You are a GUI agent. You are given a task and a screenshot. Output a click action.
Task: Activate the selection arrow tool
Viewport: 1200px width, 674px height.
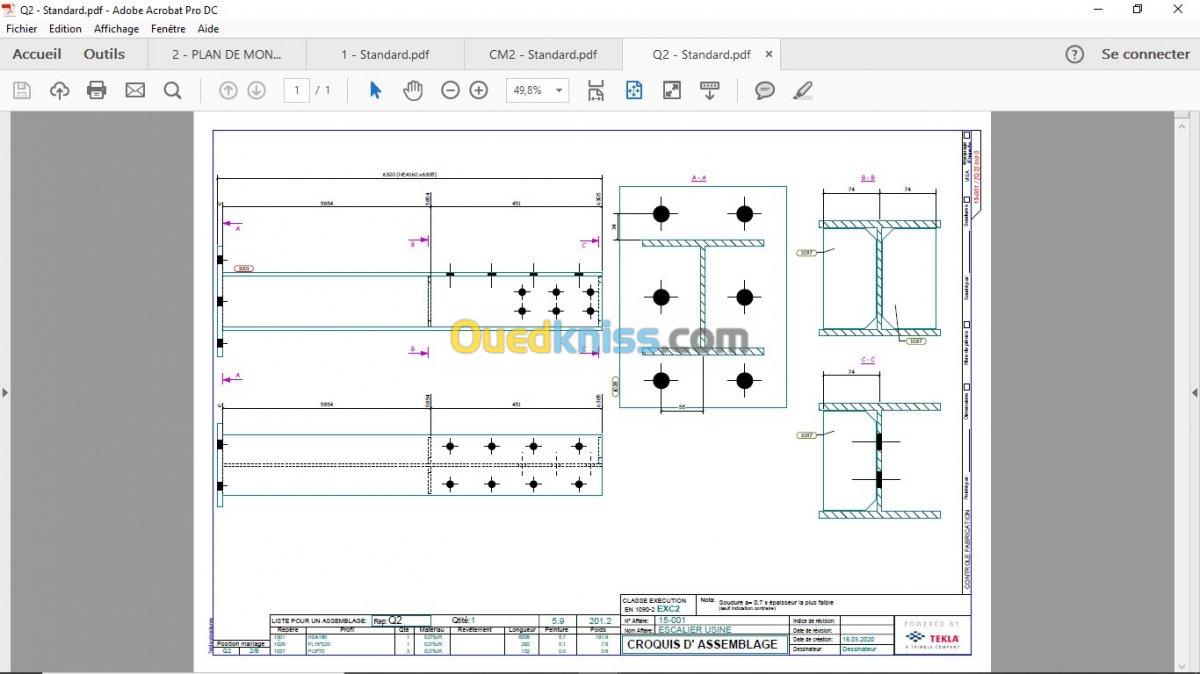[375, 91]
